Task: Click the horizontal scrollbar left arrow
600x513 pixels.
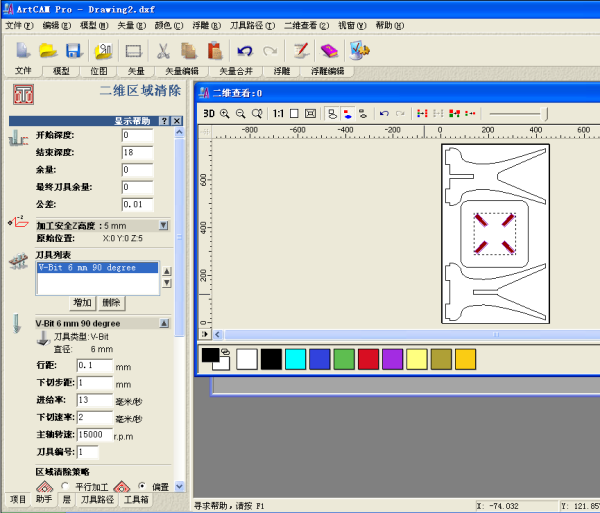Action: point(218,334)
